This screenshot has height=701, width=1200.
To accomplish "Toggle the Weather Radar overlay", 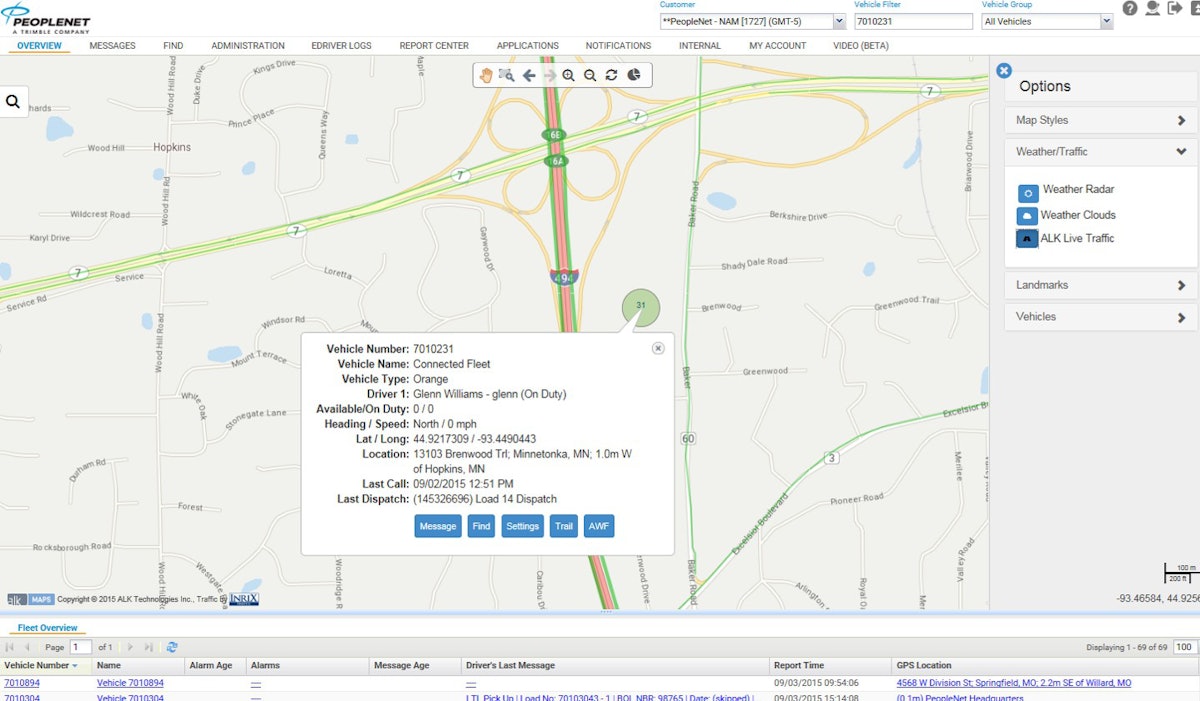I will pyautogui.click(x=1027, y=190).
